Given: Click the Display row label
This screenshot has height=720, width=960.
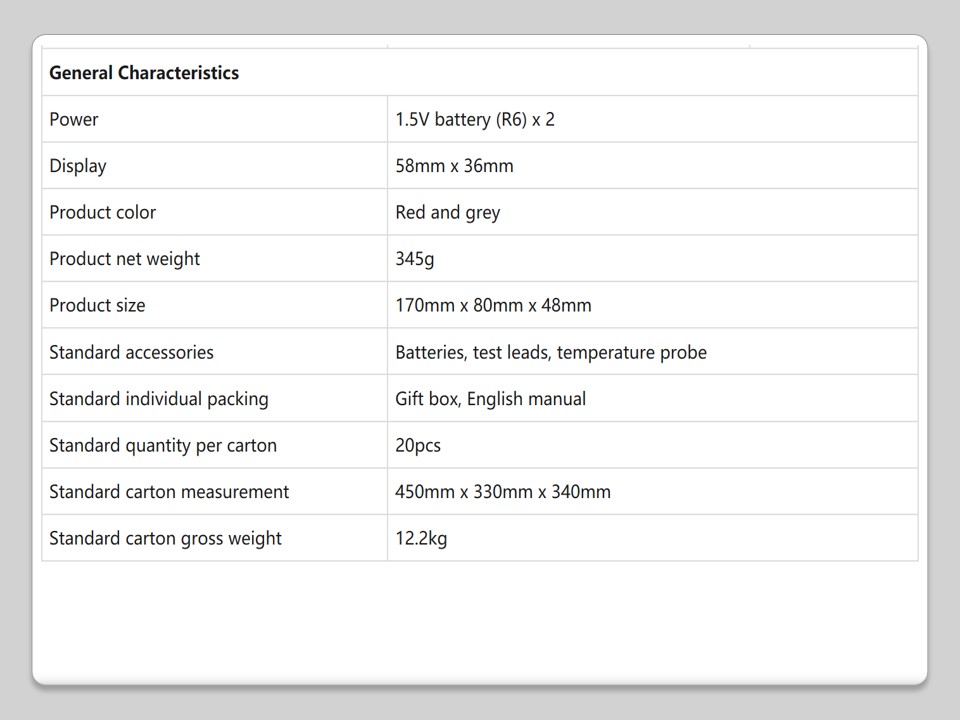Looking at the screenshot, I should [x=78, y=166].
